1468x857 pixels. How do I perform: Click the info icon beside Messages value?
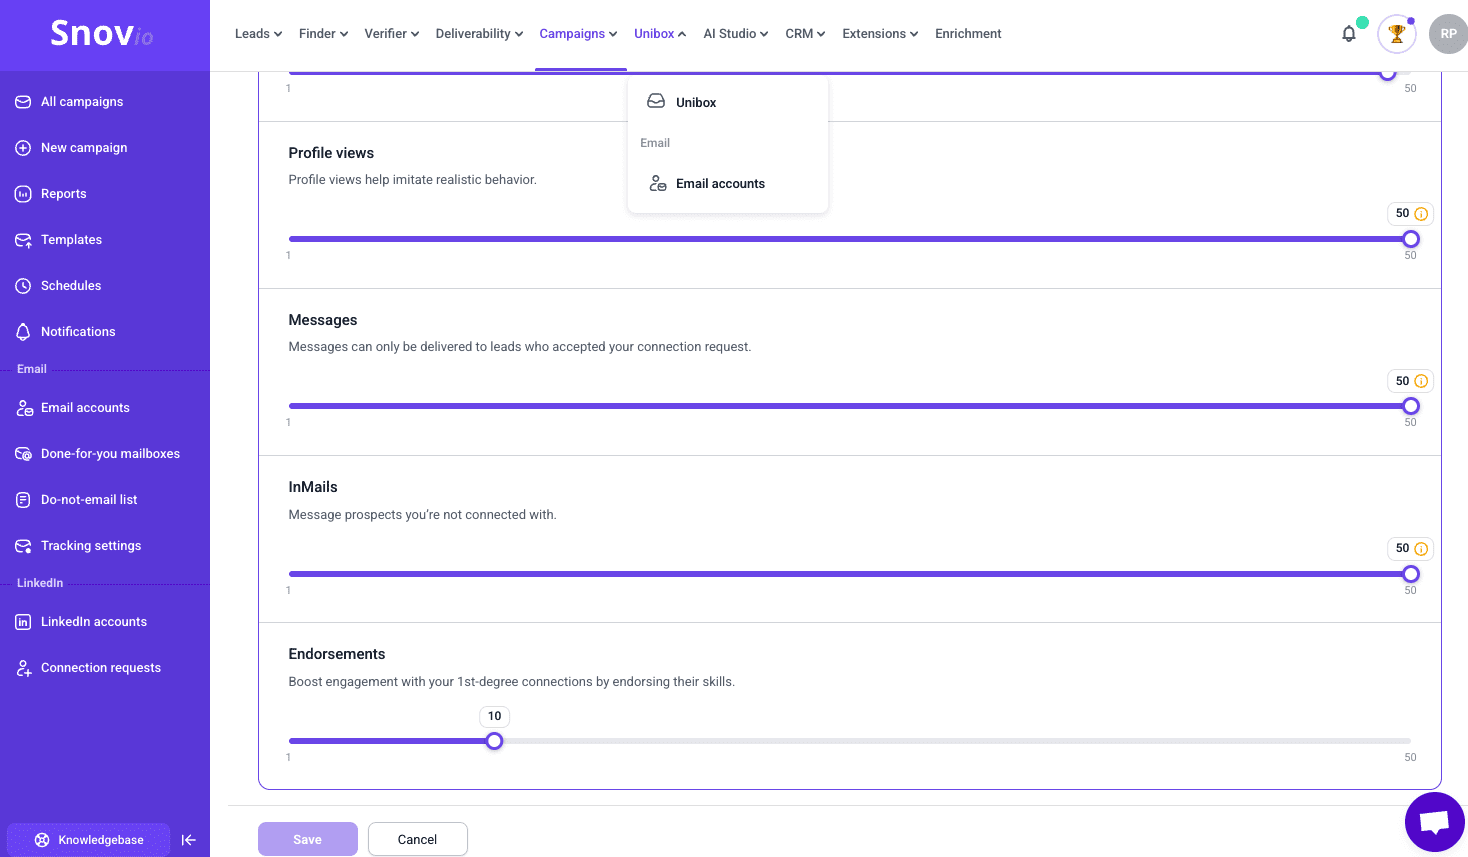click(1421, 381)
